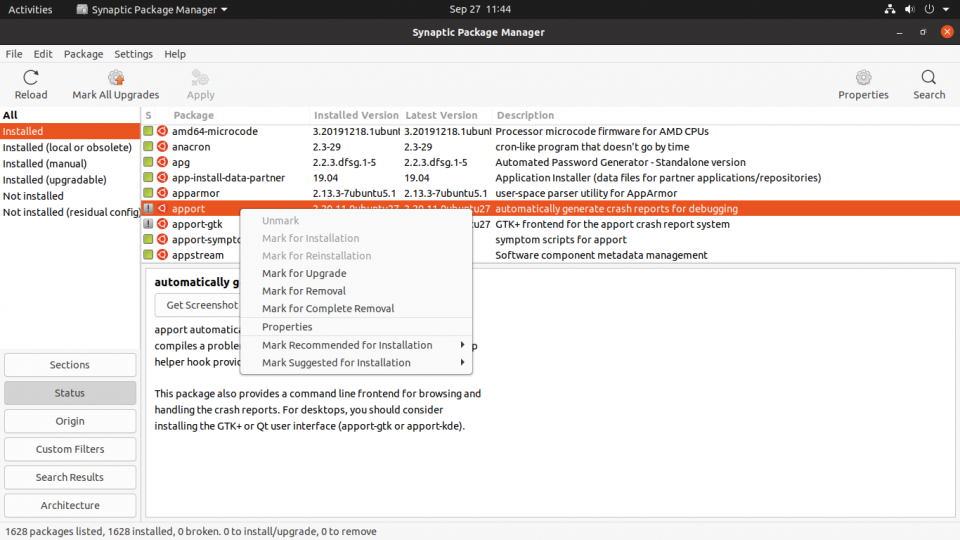This screenshot has width=960, height=540.
Task: Click the clock showing Sep 27 11:44
Action: [480, 9]
